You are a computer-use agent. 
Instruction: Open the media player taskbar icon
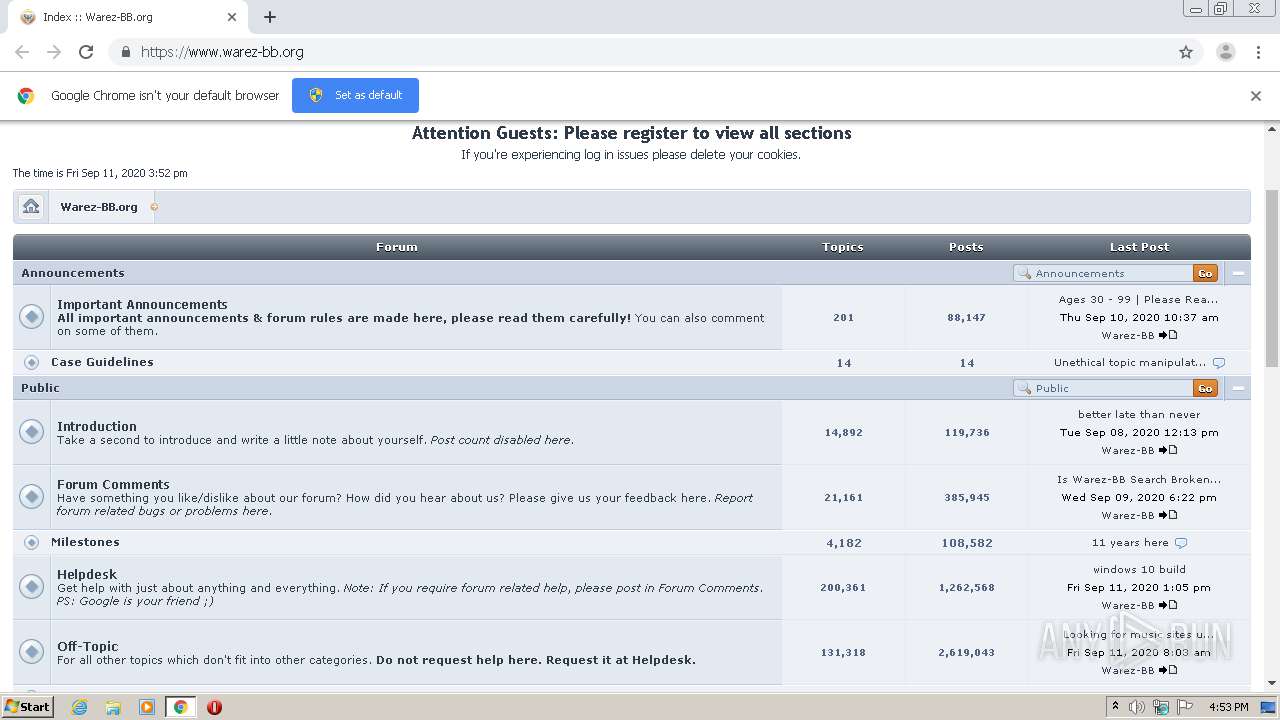click(147, 707)
